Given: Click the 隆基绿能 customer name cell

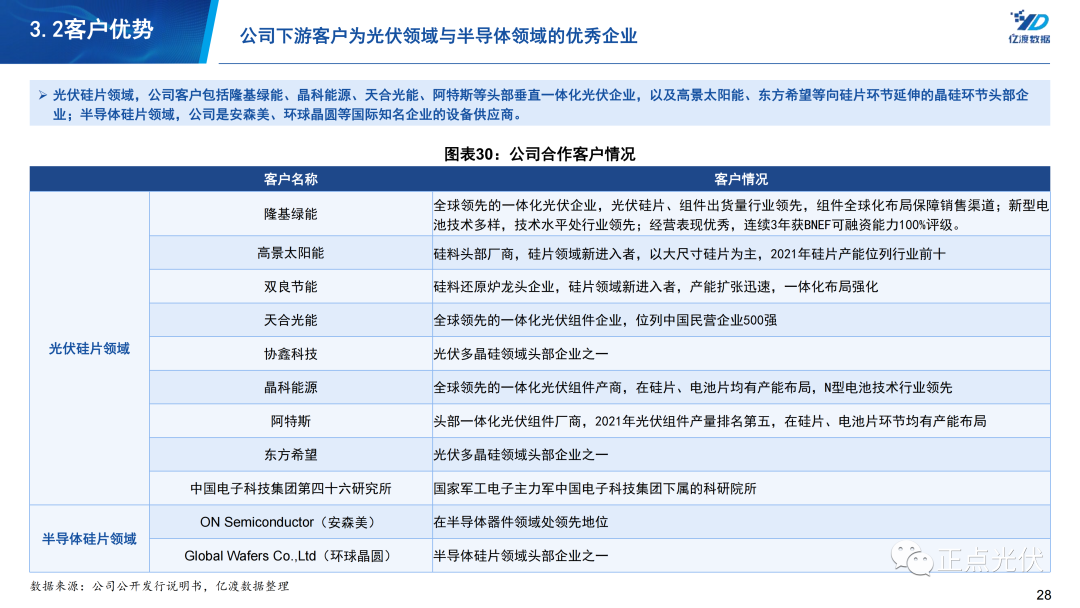Looking at the screenshot, I should 291,214.
